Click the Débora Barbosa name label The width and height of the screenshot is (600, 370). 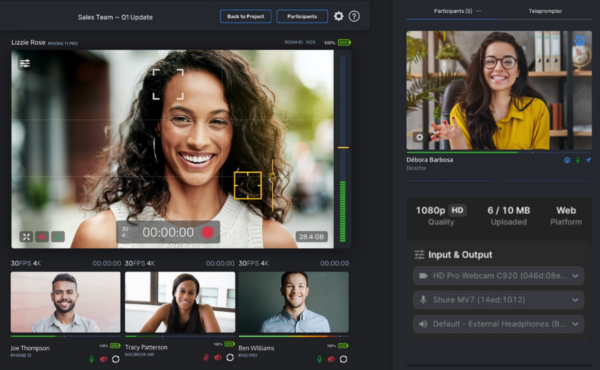click(x=430, y=160)
